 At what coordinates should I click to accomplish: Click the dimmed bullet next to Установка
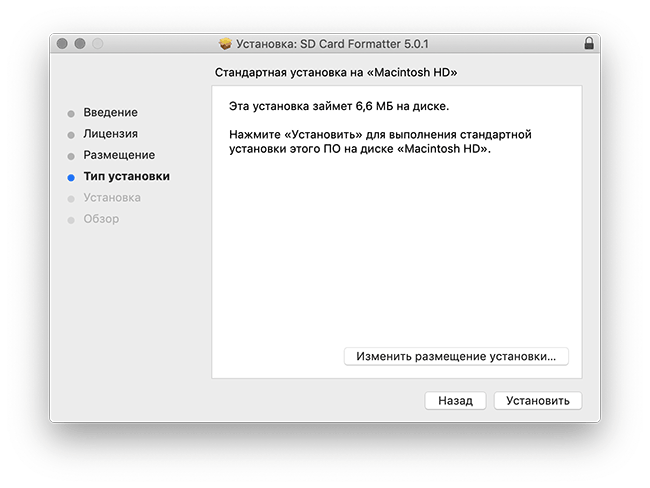pos(71,199)
